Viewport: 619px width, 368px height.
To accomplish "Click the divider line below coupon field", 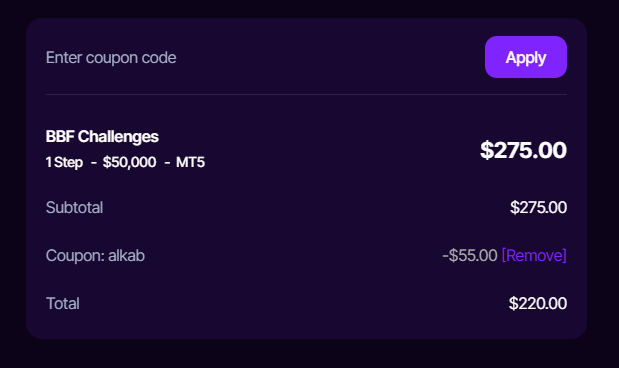I will point(306,94).
